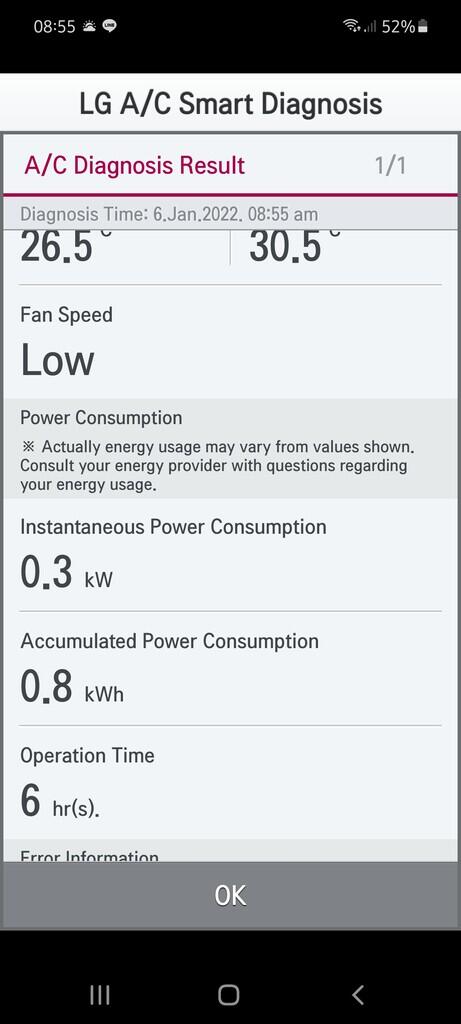Tap the 1/1 page indicator
The image size is (461, 1024).
(390, 165)
